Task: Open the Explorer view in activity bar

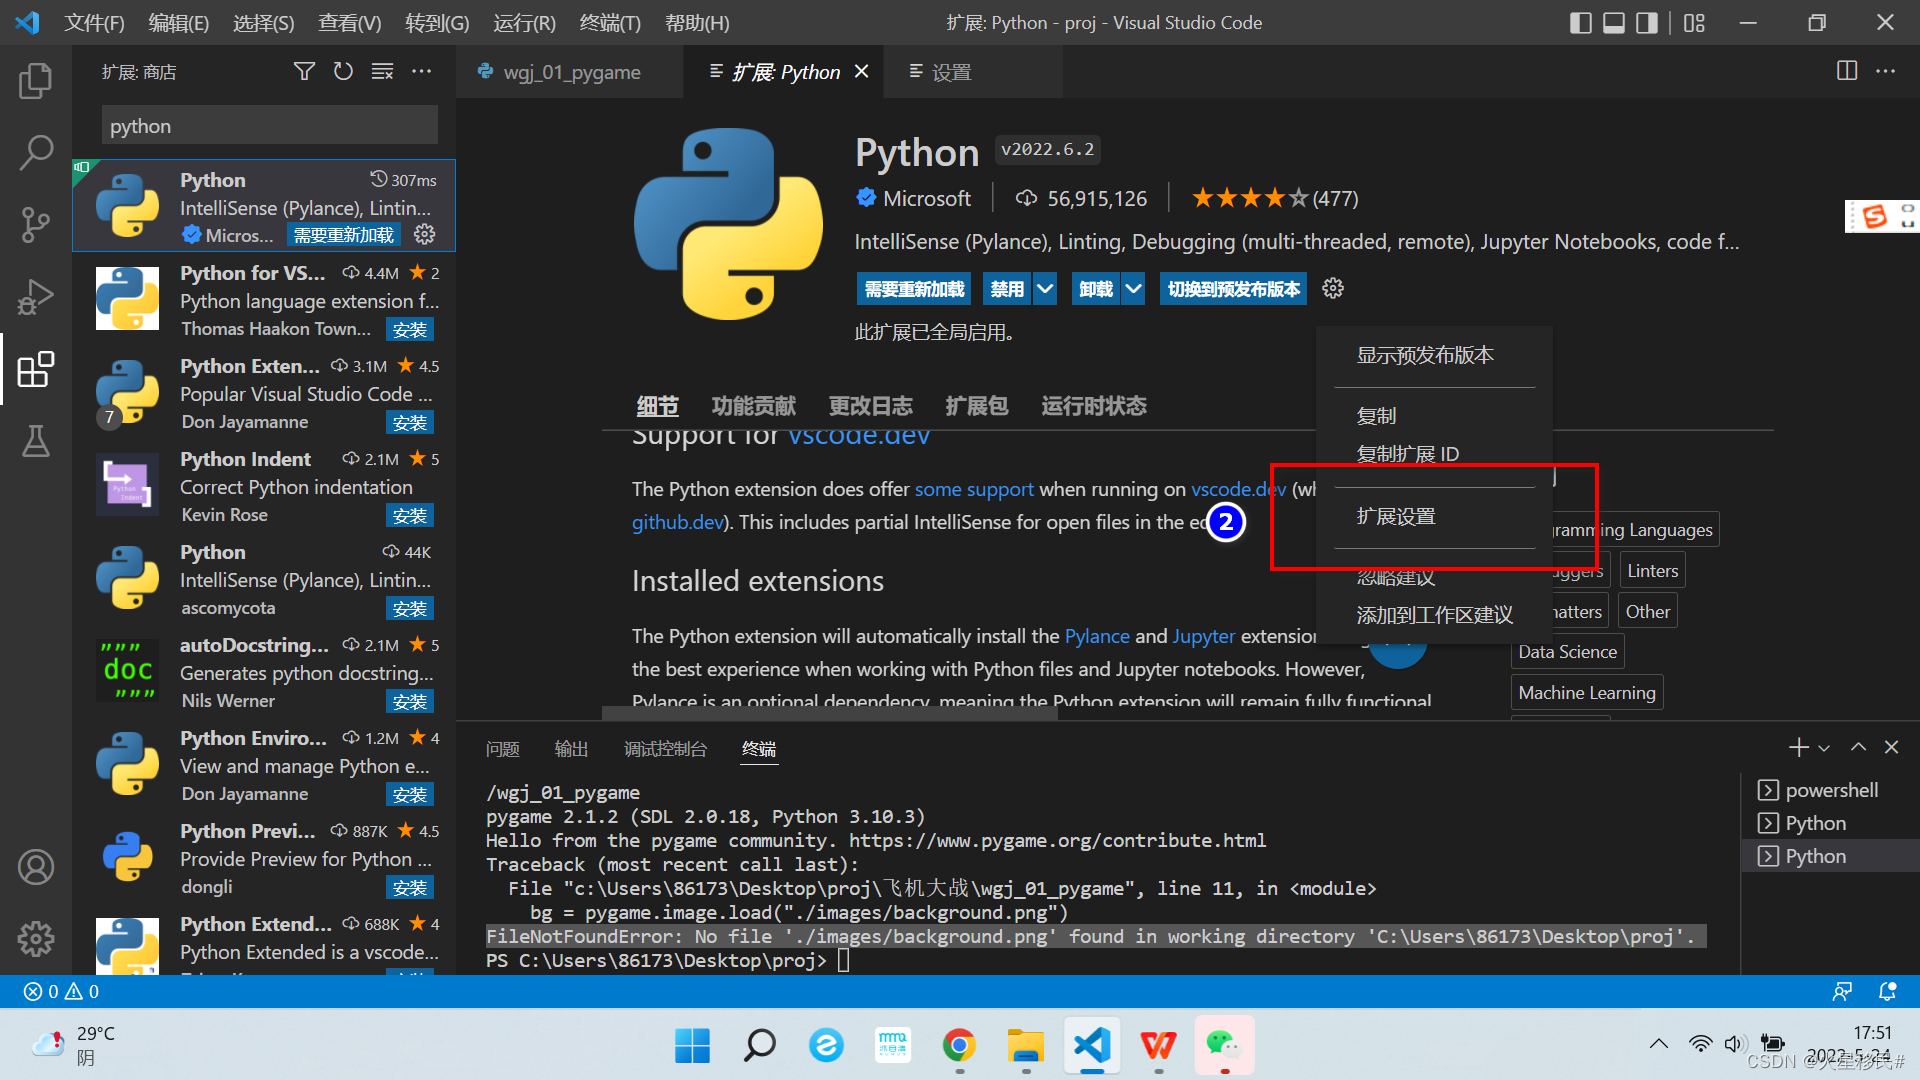Action: click(36, 81)
